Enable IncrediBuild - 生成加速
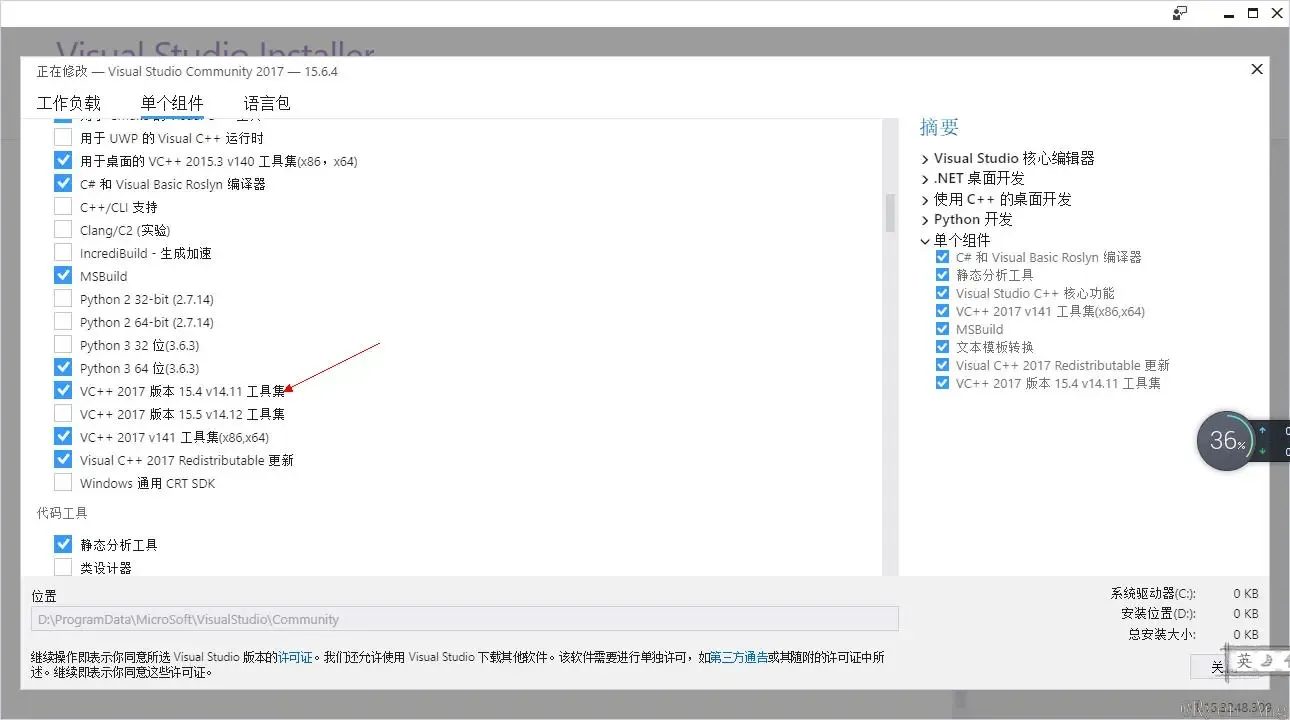This screenshot has height=720, width=1290. pyautogui.click(x=63, y=253)
